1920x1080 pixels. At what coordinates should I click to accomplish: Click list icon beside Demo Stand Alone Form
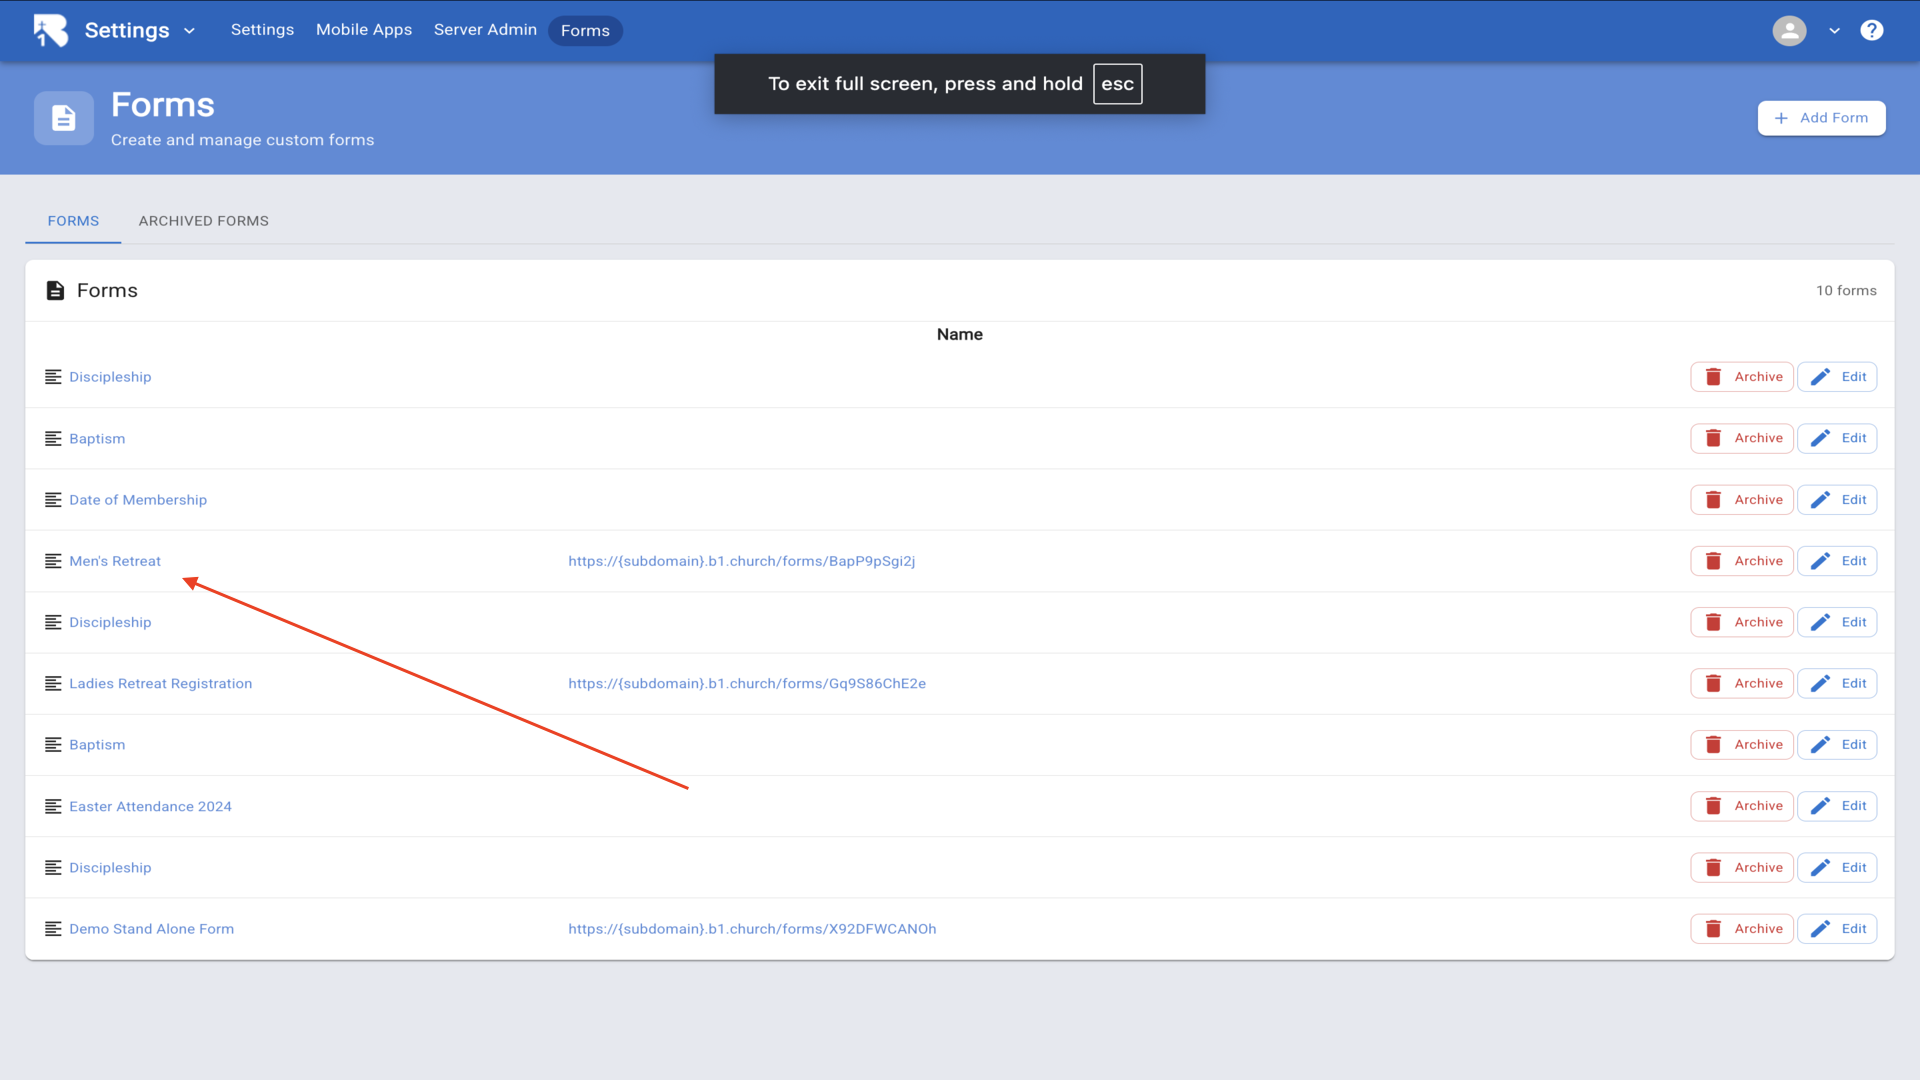pyautogui.click(x=53, y=929)
